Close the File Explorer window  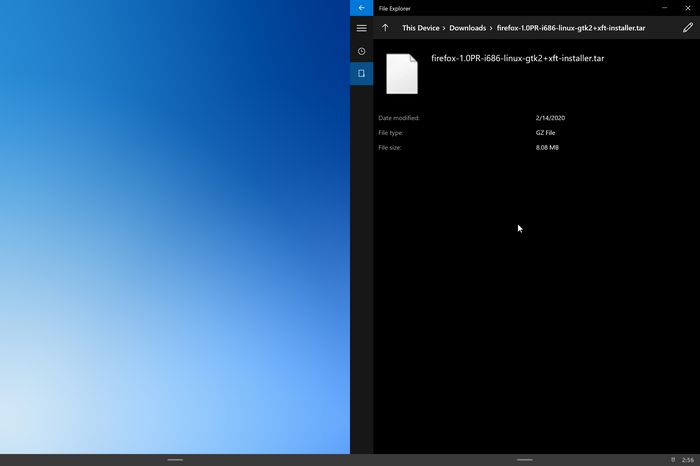688,8
